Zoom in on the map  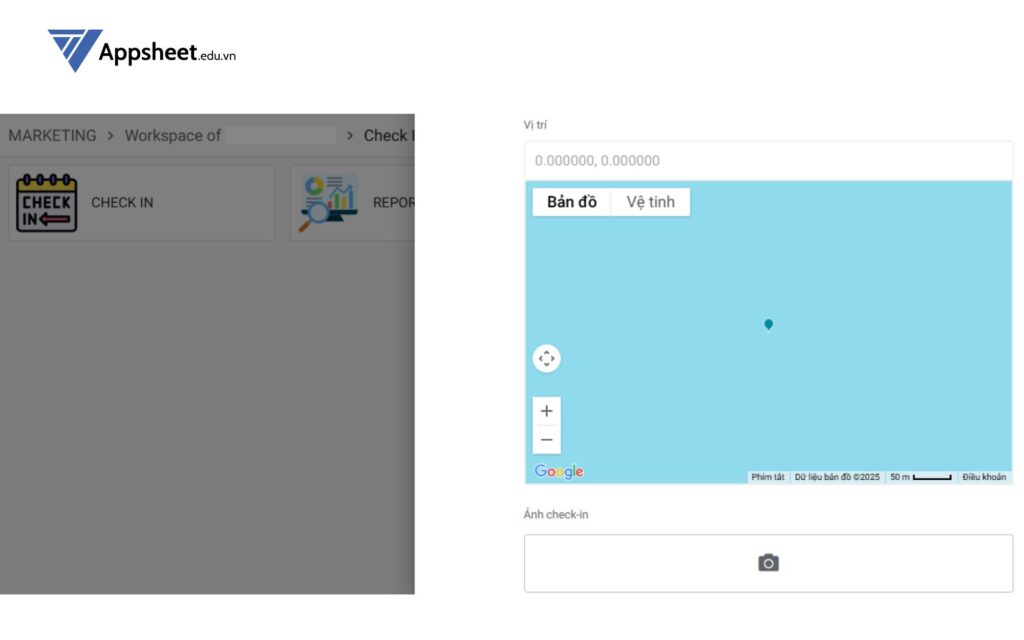coord(546,411)
